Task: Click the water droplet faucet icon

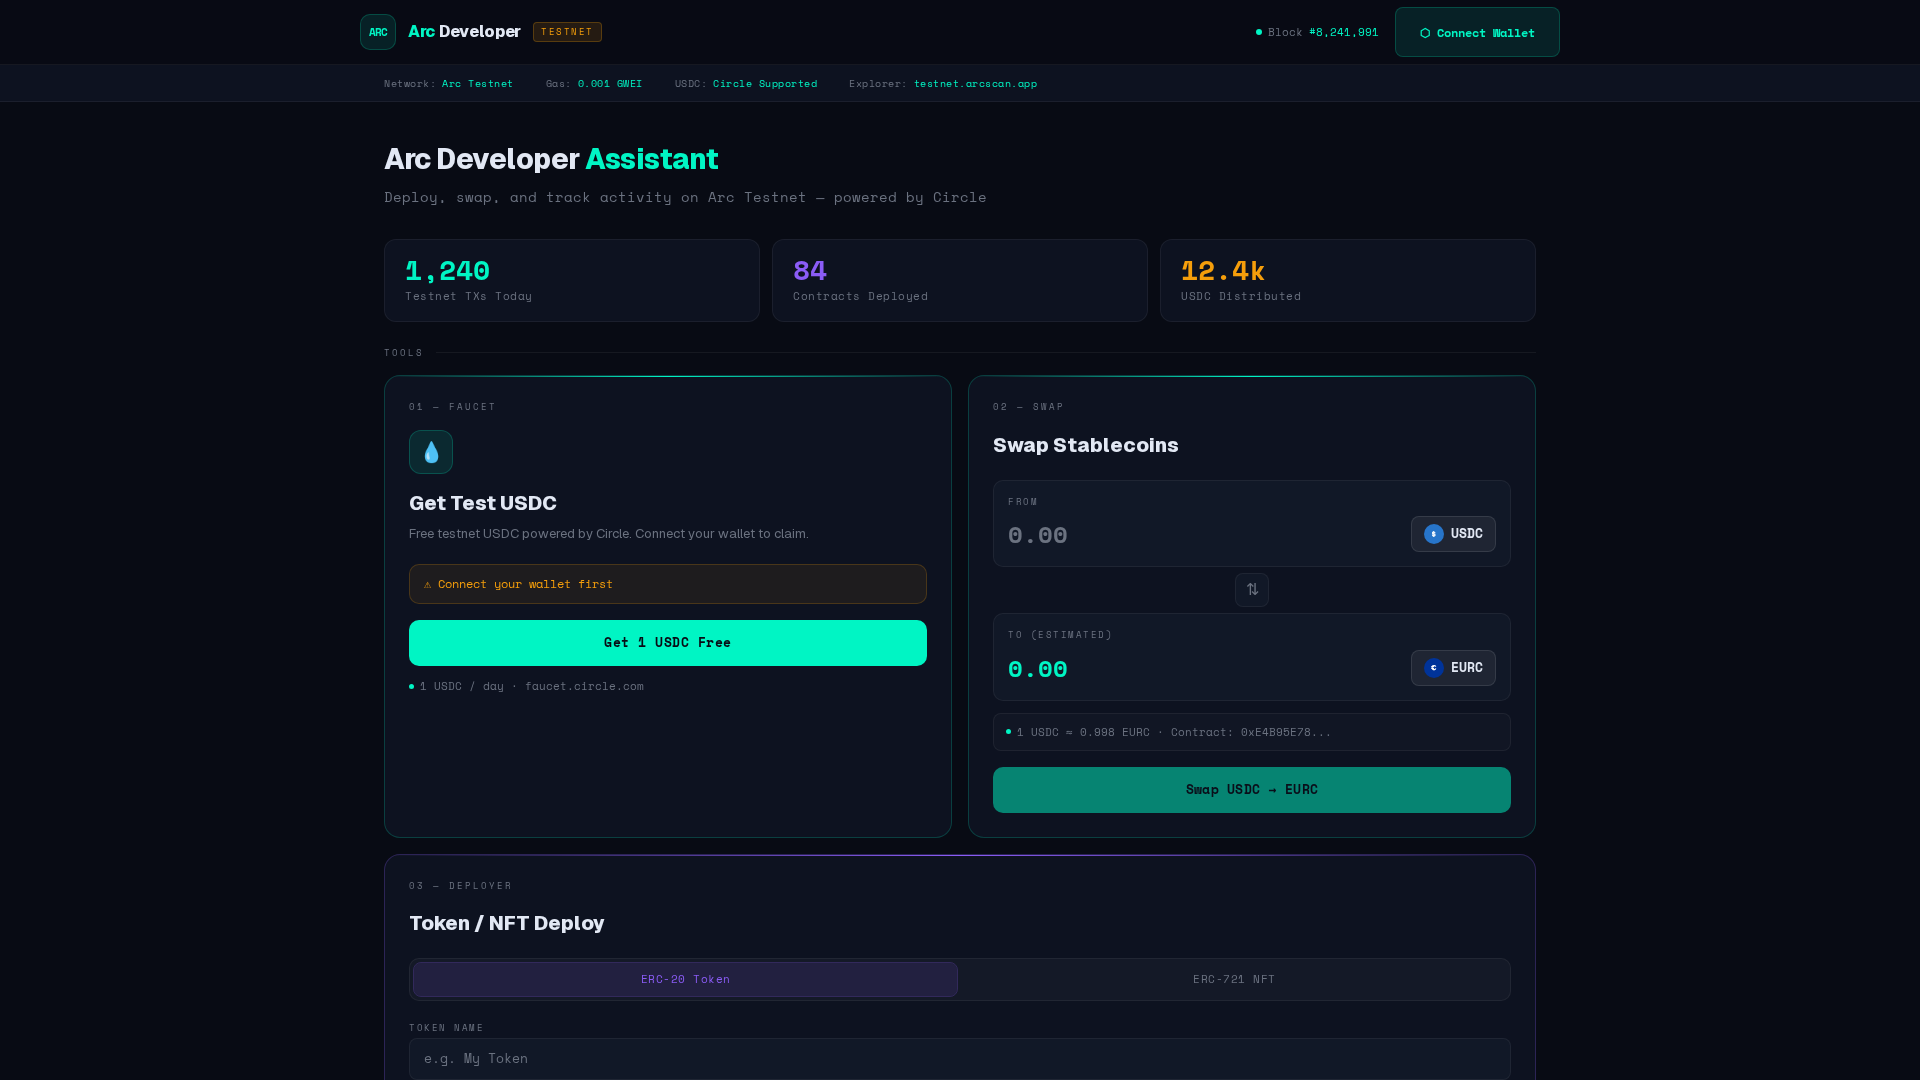Action: (431, 452)
